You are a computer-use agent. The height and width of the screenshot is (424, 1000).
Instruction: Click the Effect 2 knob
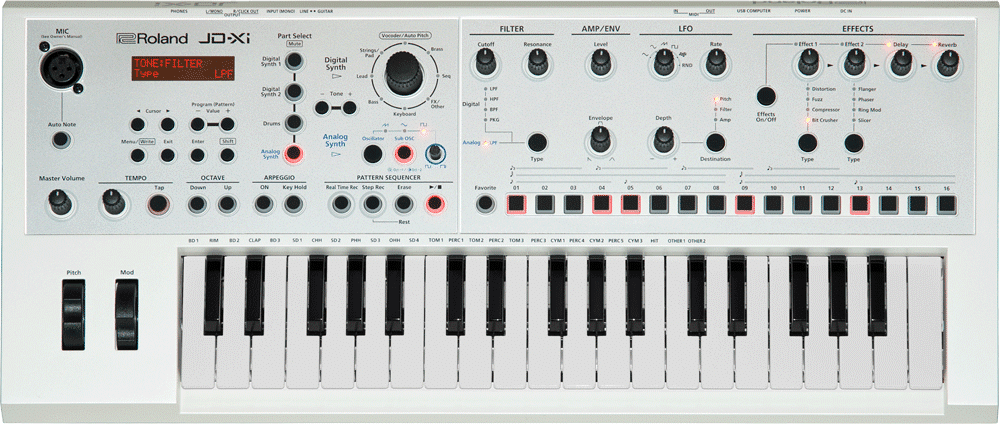click(x=854, y=62)
